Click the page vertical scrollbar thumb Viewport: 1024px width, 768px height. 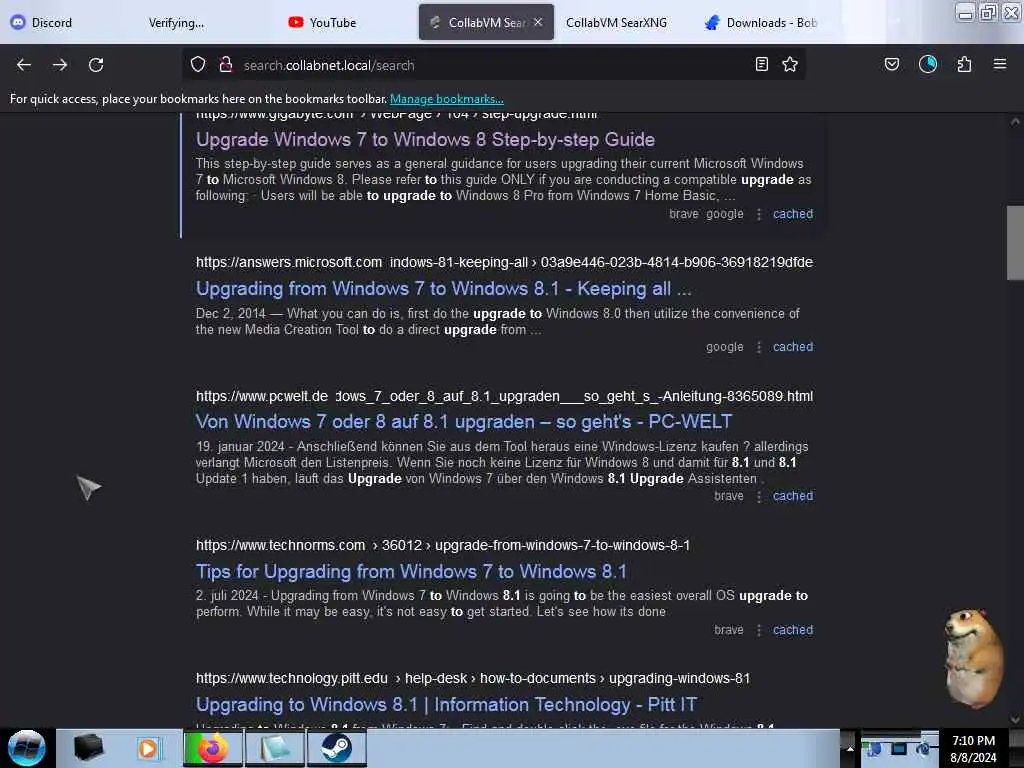(x=1015, y=242)
